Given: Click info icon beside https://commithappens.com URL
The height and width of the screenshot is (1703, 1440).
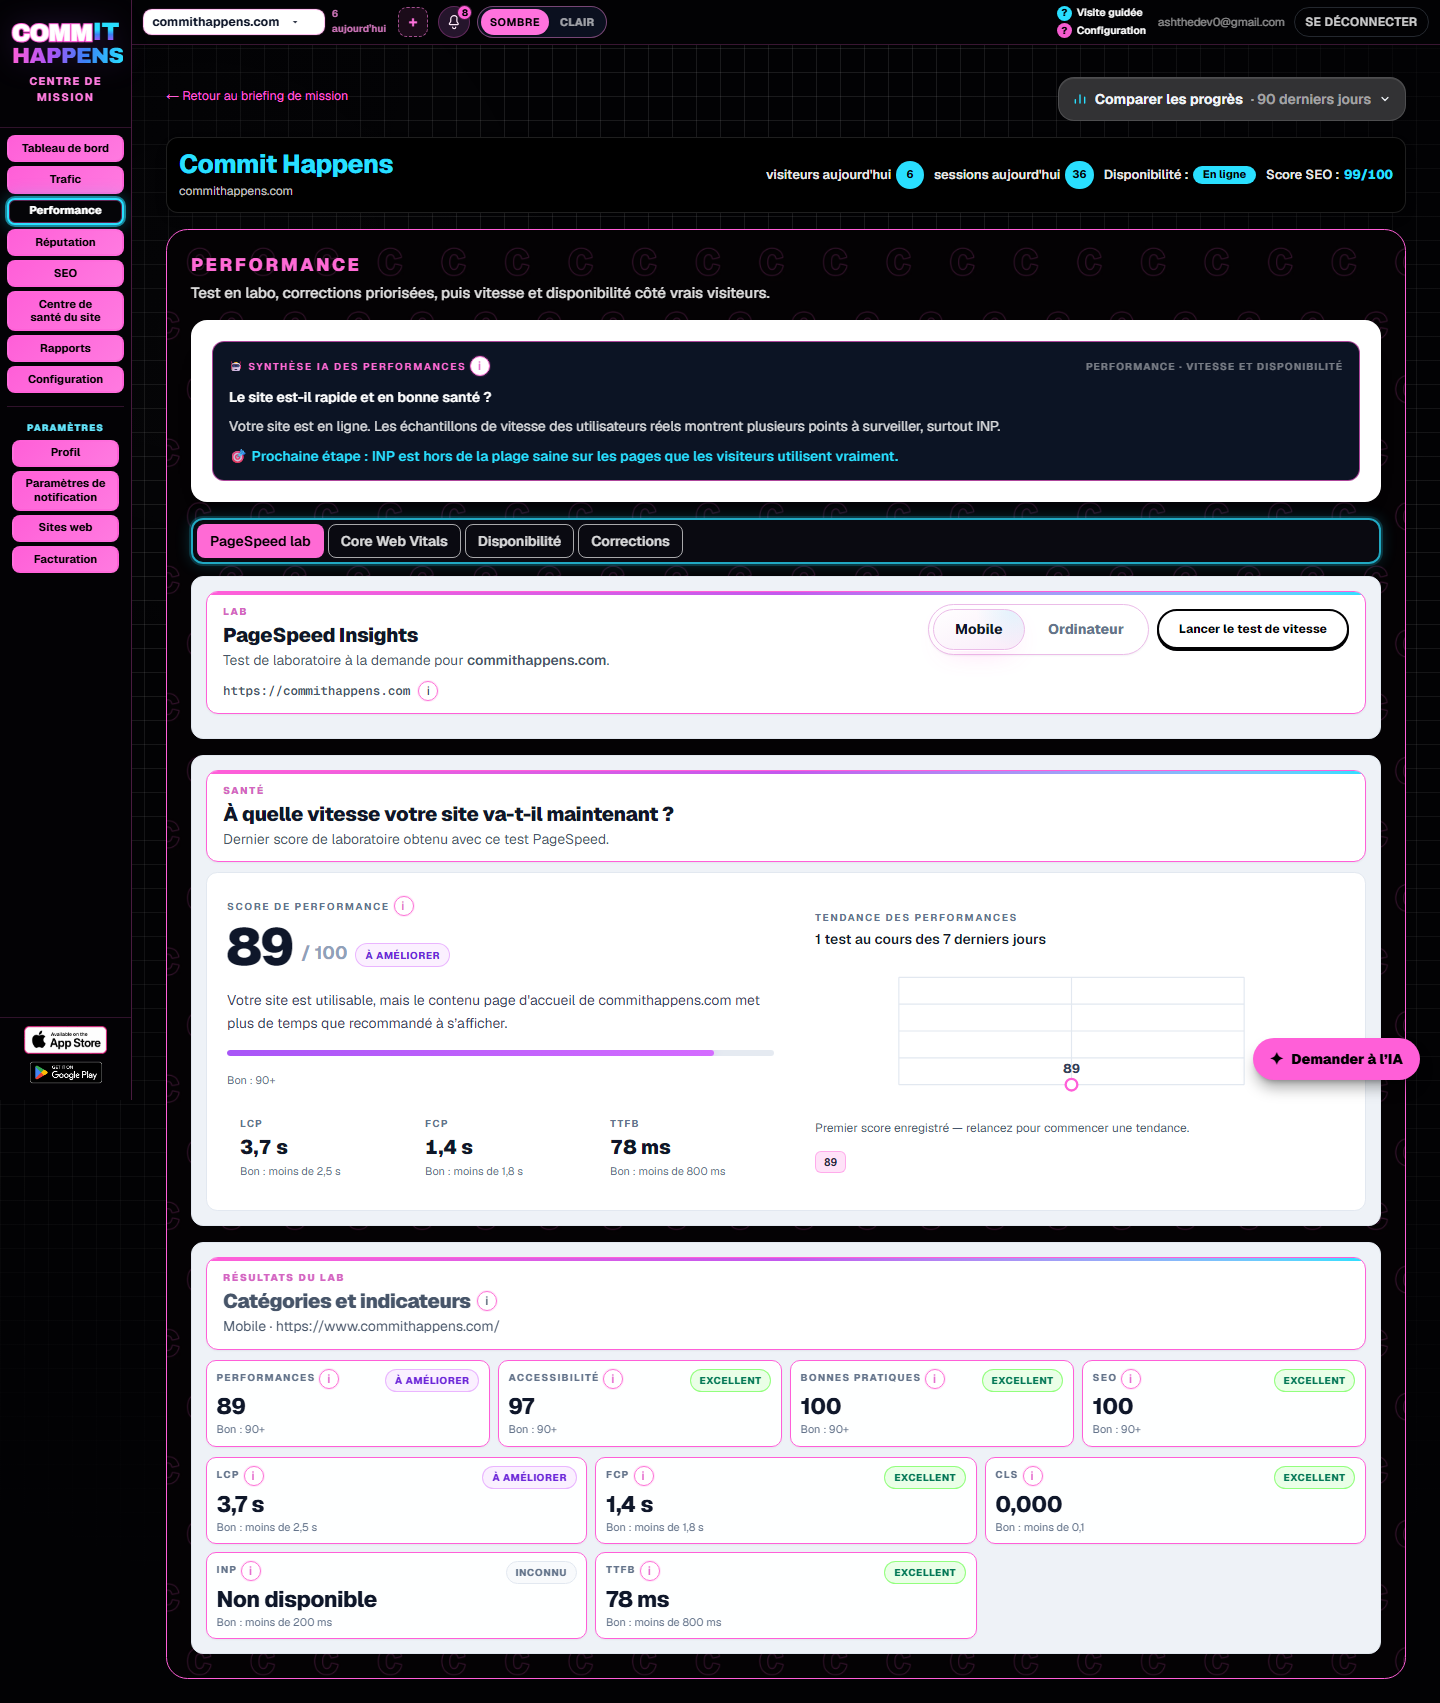Looking at the screenshot, I should tap(428, 691).
